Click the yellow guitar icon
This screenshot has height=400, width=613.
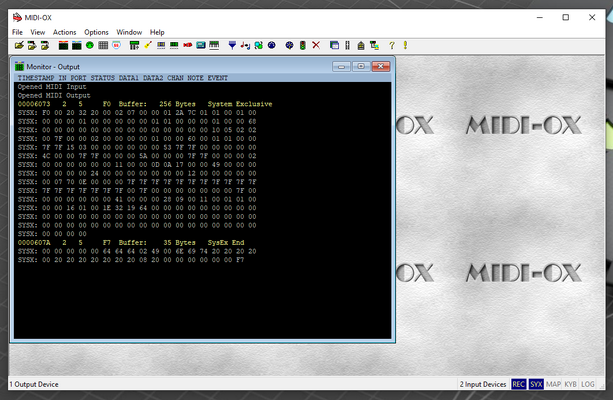[x=148, y=46]
